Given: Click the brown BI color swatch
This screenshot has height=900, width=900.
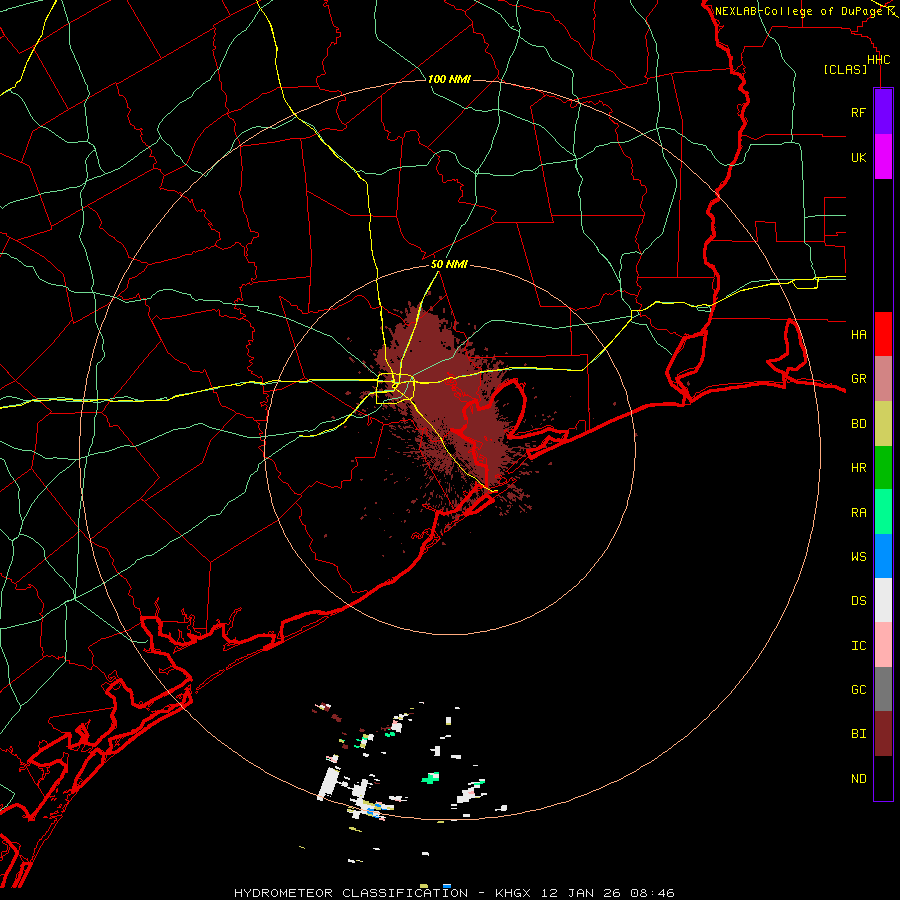Looking at the screenshot, I should pos(883,734).
